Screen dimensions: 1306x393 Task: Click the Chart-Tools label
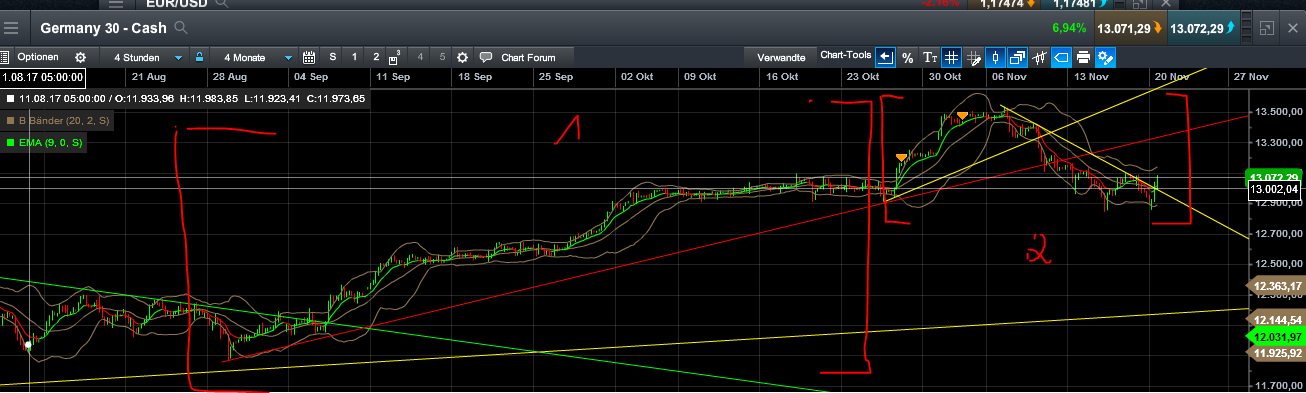pos(846,55)
